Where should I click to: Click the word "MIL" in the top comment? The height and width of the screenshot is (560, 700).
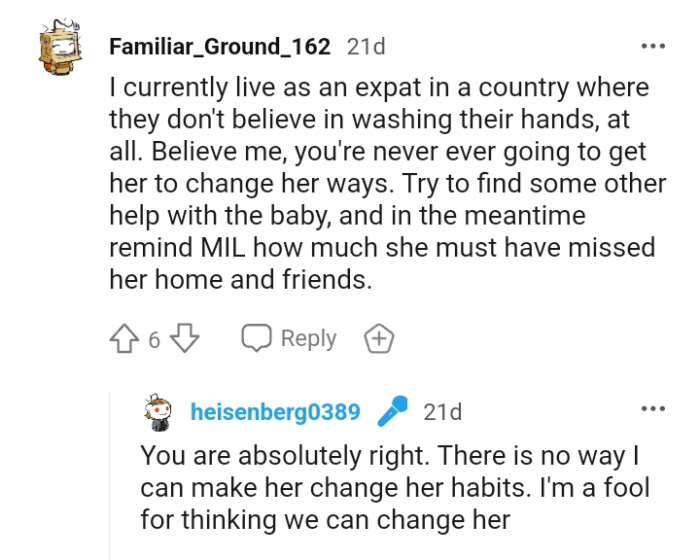pos(217,248)
